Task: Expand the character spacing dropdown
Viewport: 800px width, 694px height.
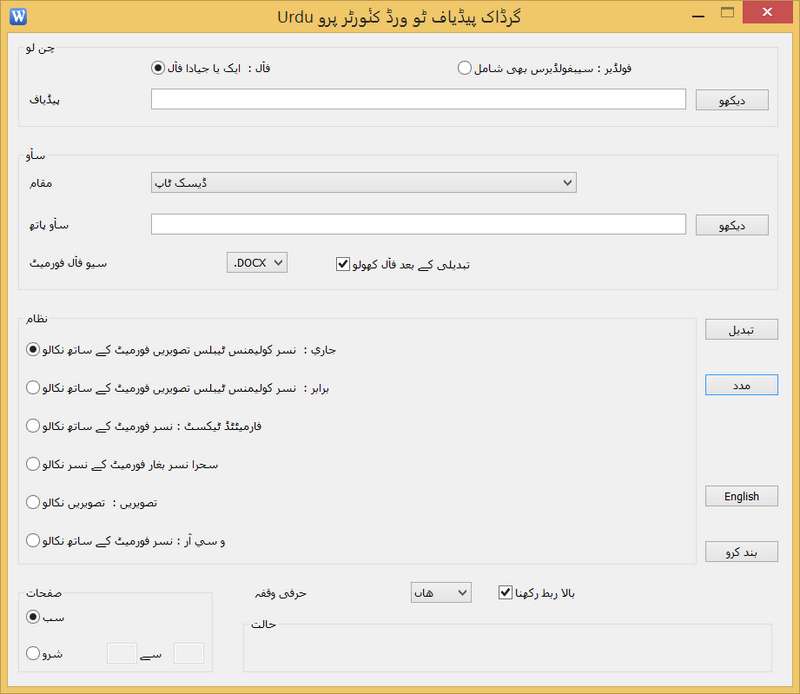Action: (440, 593)
